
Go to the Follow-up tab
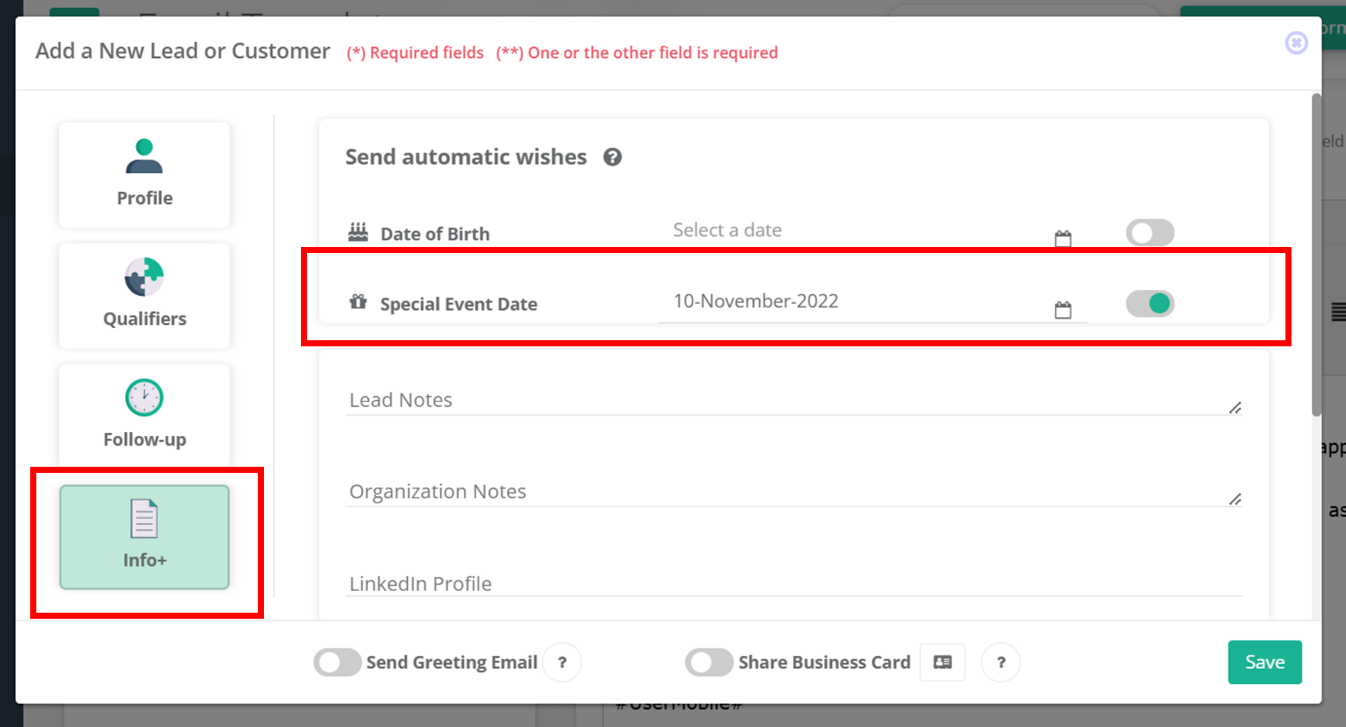click(144, 417)
